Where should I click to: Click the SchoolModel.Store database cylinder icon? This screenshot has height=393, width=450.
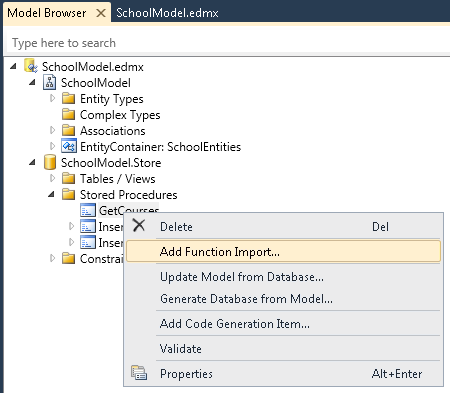coord(50,162)
